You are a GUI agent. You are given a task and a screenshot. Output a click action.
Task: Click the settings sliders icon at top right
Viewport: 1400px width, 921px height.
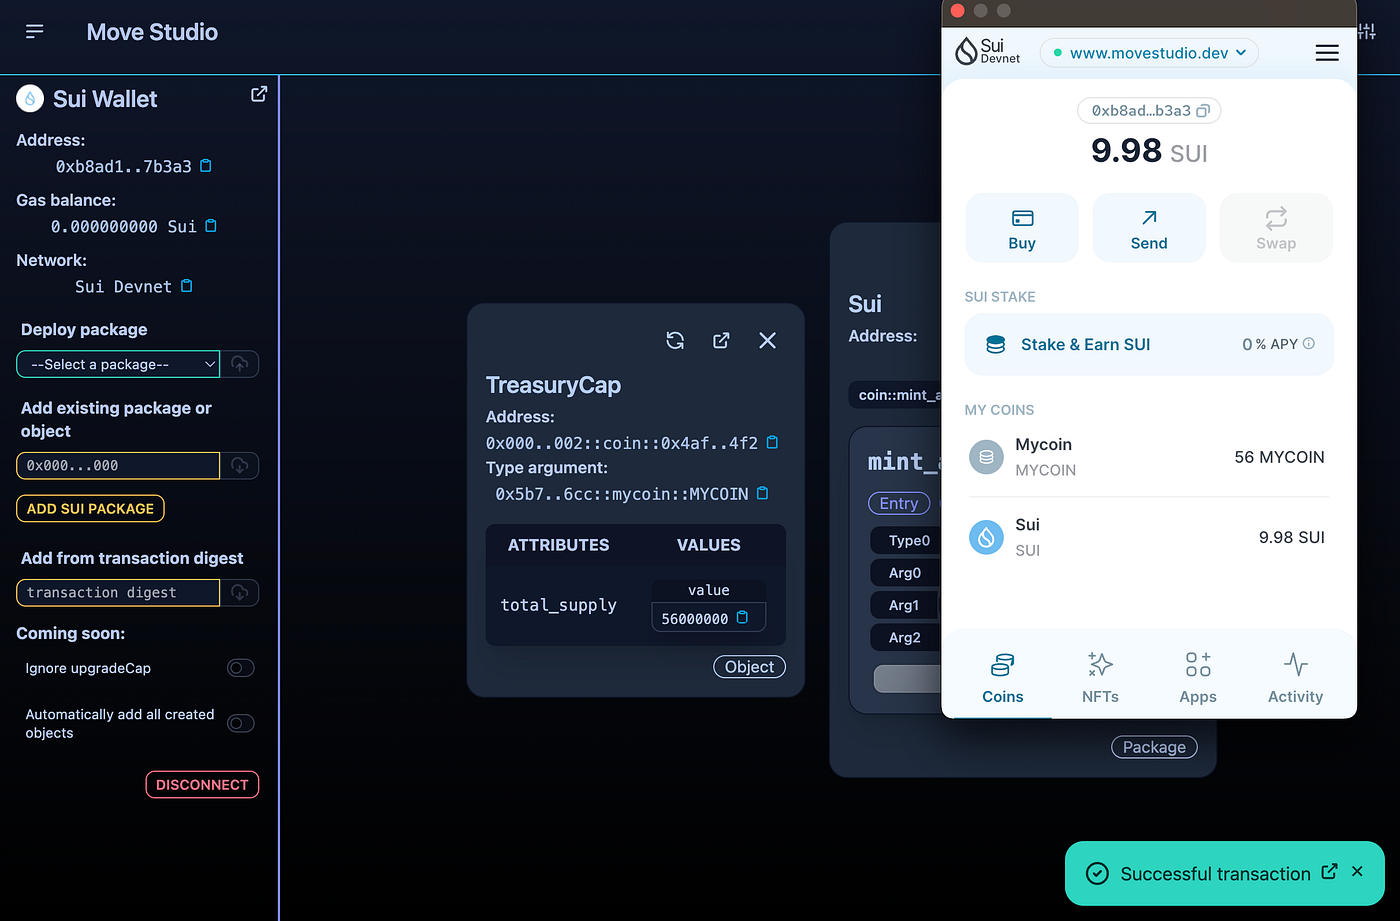(1367, 32)
